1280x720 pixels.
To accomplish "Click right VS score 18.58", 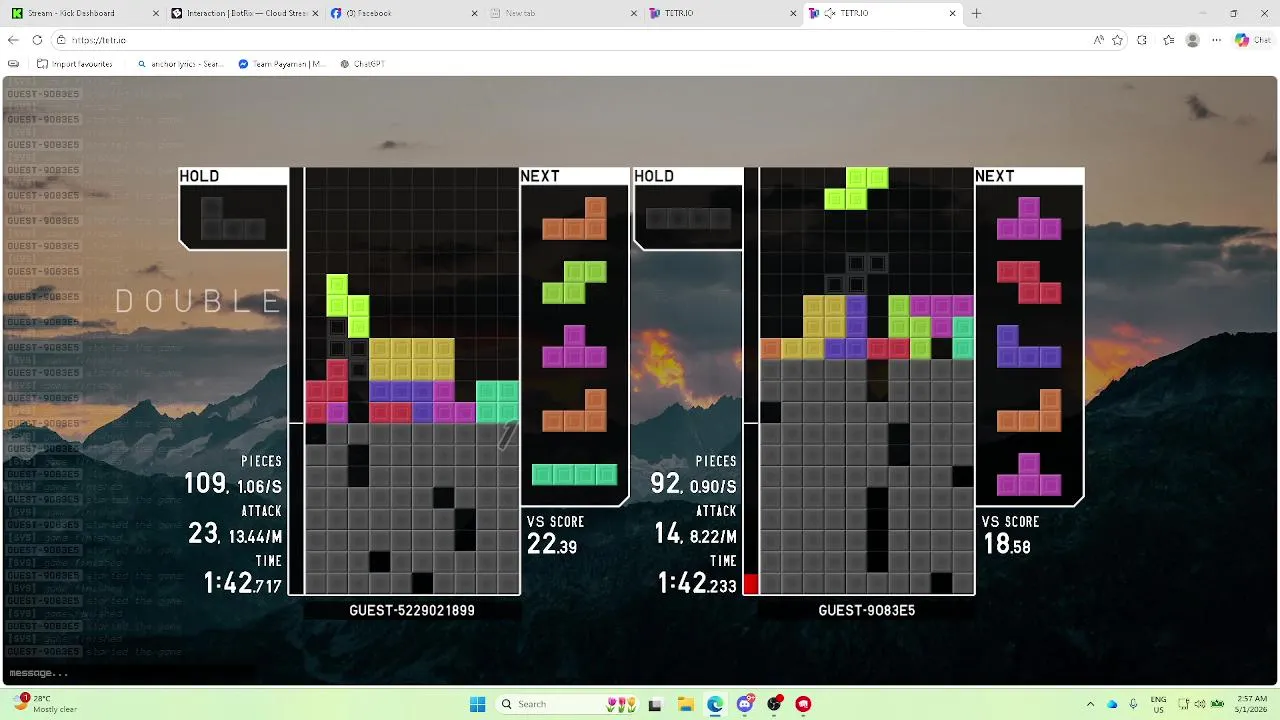I will tap(1006, 544).
